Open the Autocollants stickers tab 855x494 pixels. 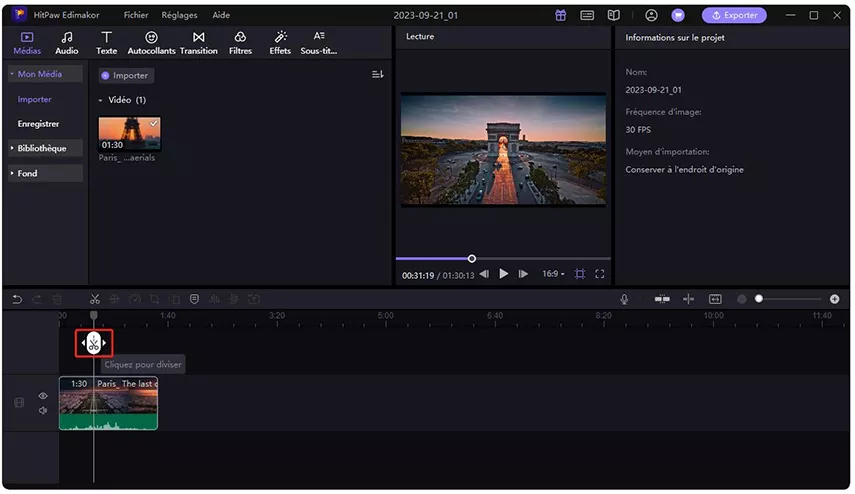pos(151,43)
